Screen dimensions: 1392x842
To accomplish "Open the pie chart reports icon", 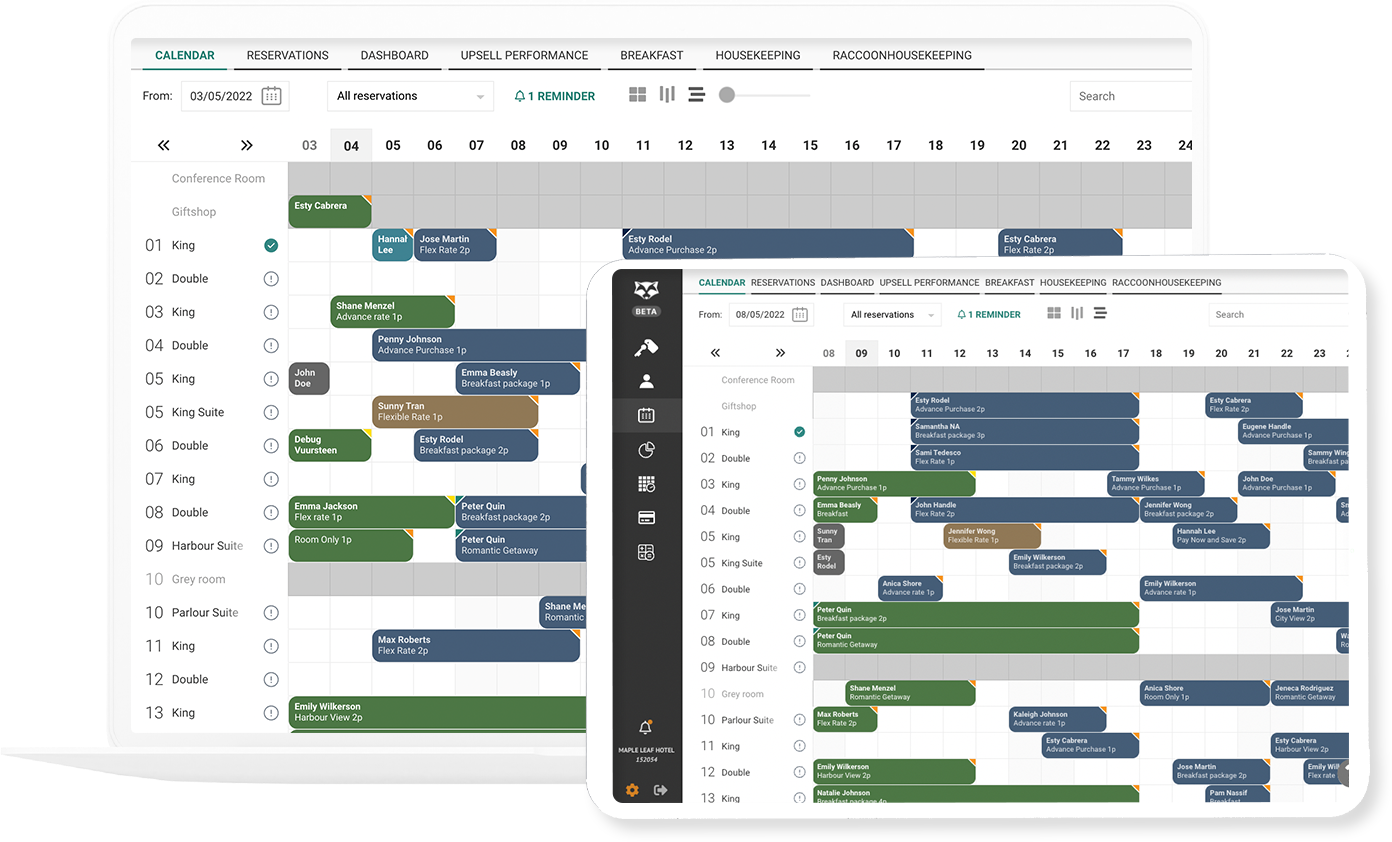I will click(x=647, y=450).
